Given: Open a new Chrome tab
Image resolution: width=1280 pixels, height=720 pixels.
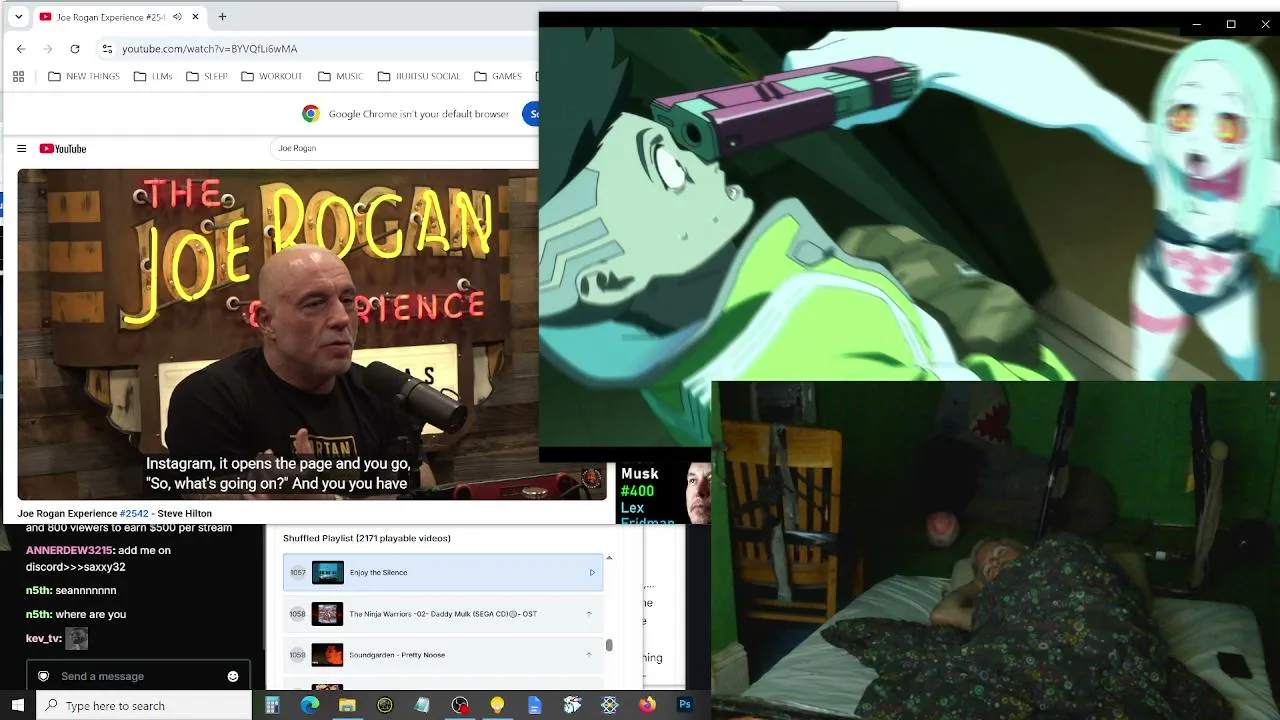Looking at the screenshot, I should click(222, 17).
